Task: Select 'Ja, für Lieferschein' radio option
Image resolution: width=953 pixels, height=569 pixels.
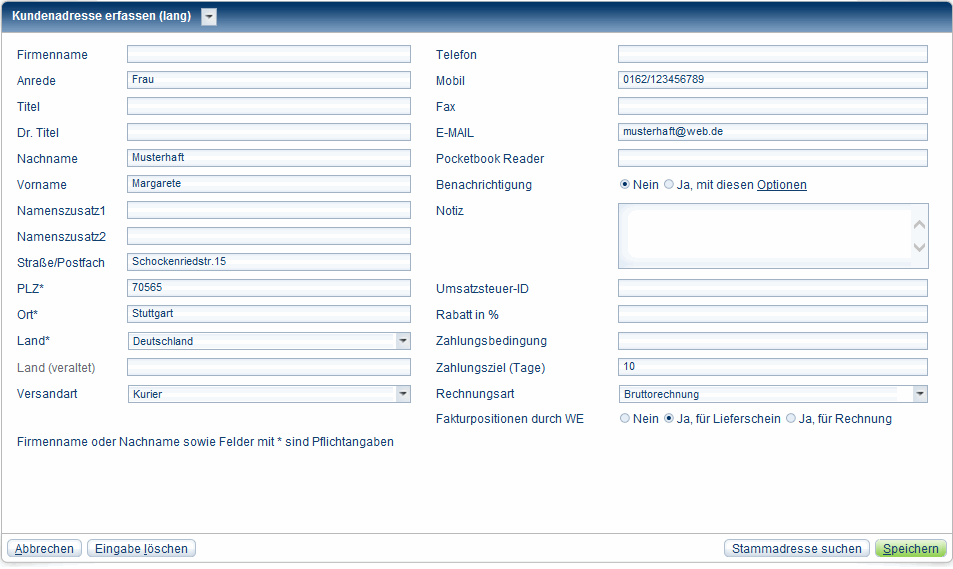Action: point(669,419)
